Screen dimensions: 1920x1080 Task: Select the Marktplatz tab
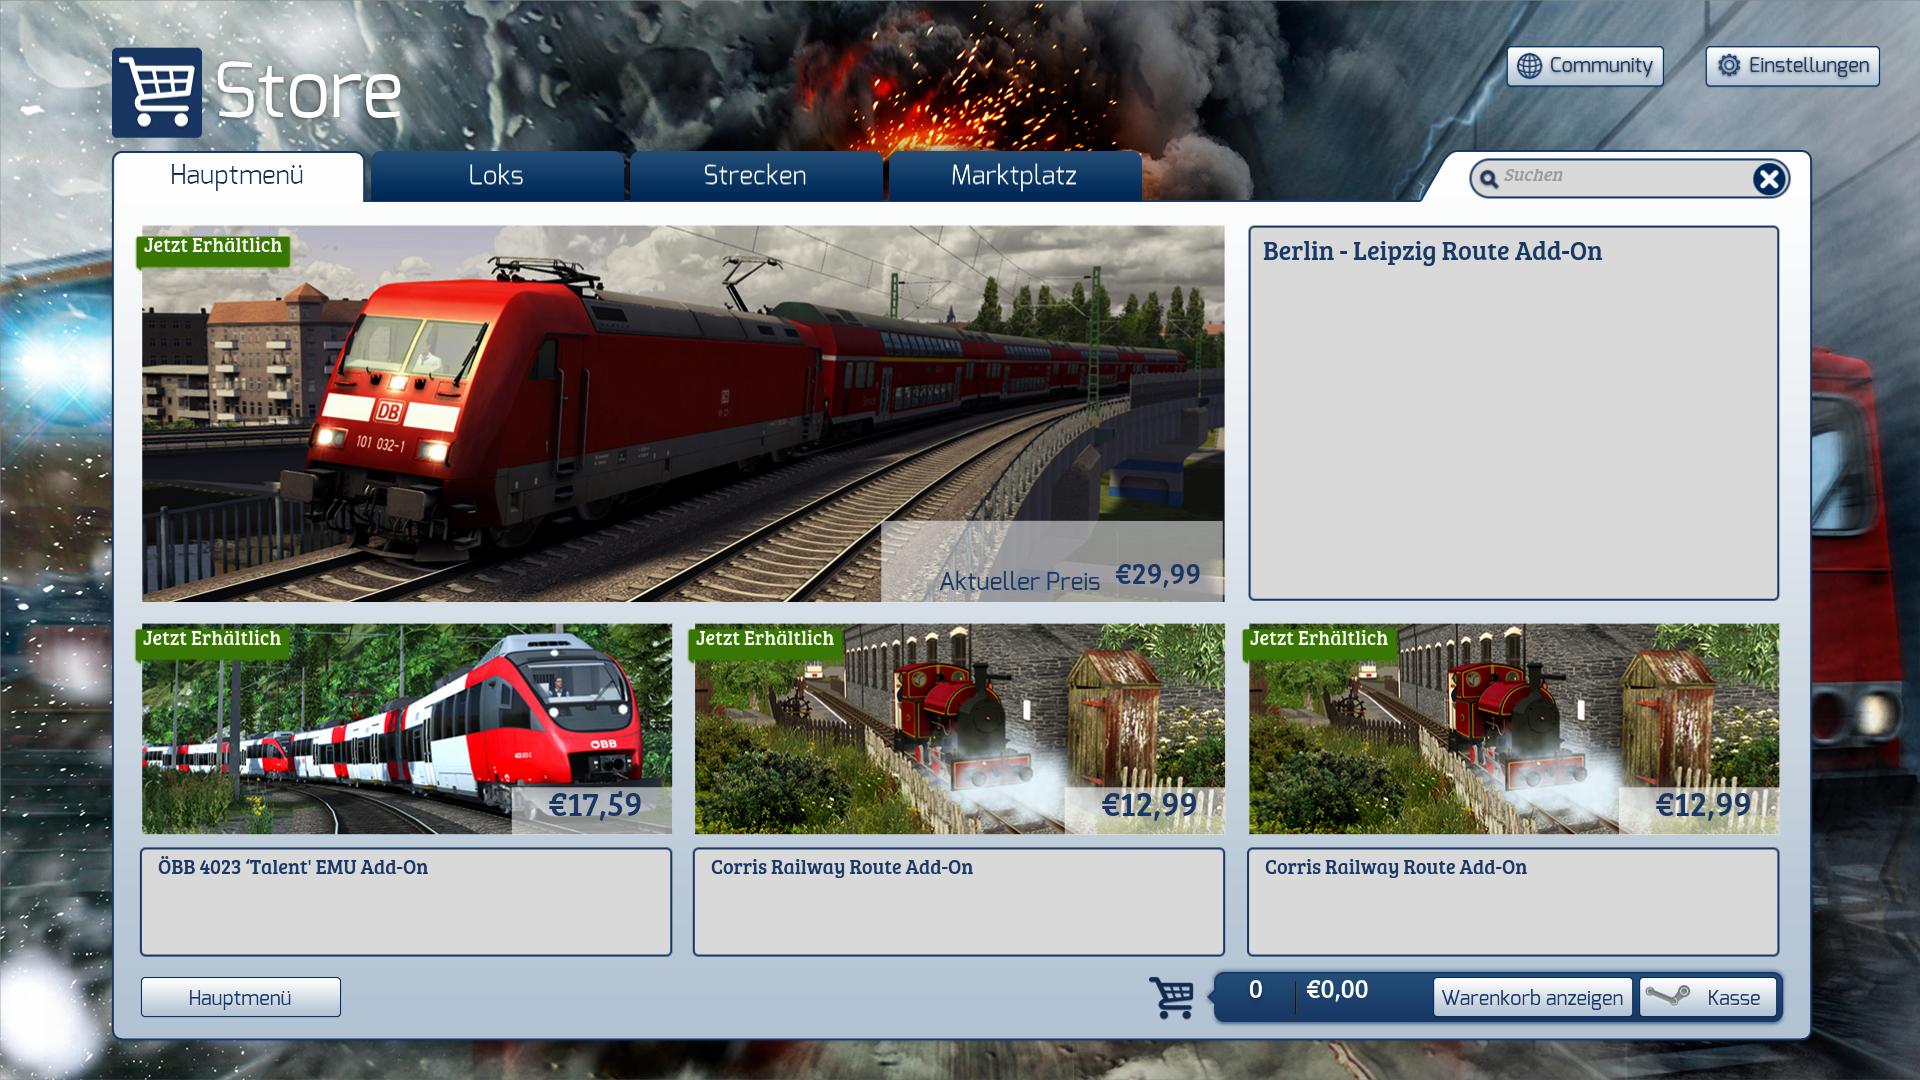tap(1013, 176)
